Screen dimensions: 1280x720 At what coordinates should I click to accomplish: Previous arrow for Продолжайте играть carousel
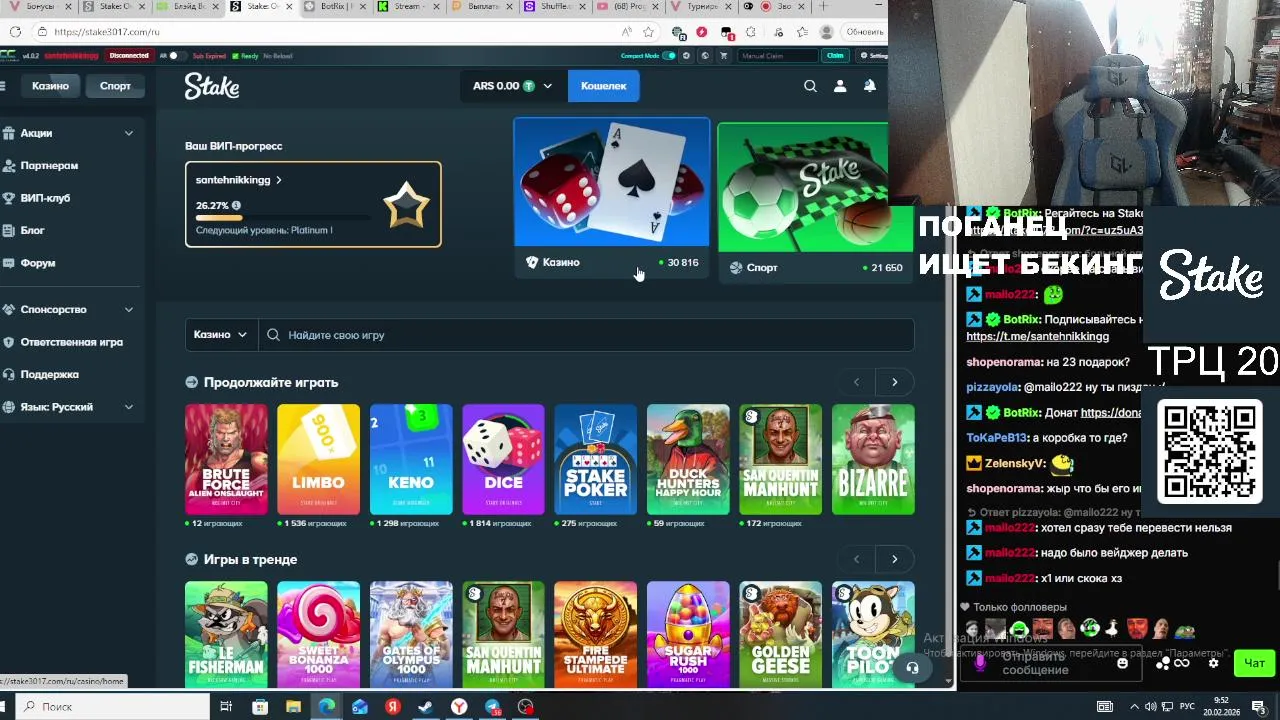pos(856,382)
